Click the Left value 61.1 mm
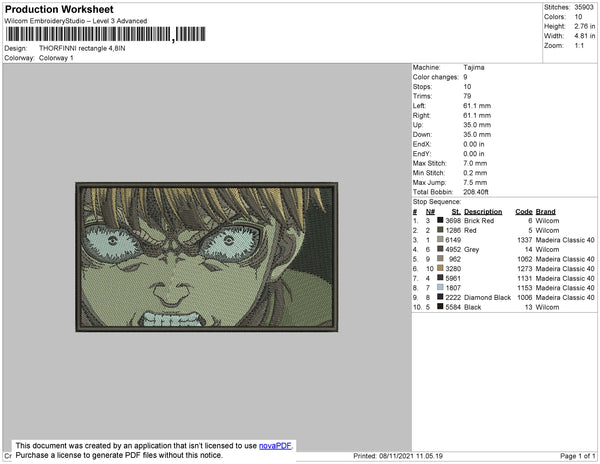Screen dimensions: 600x464 click(477, 106)
